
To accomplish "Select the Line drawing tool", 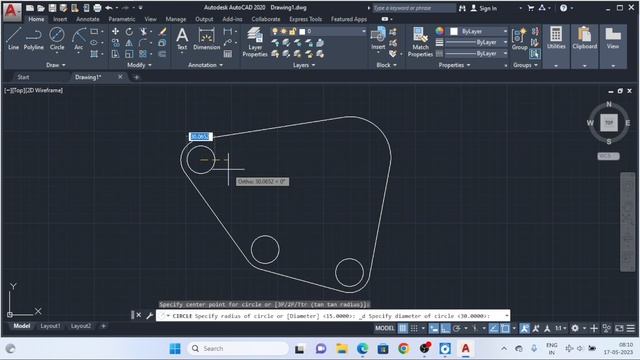I will pyautogui.click(x=13, y=39).
